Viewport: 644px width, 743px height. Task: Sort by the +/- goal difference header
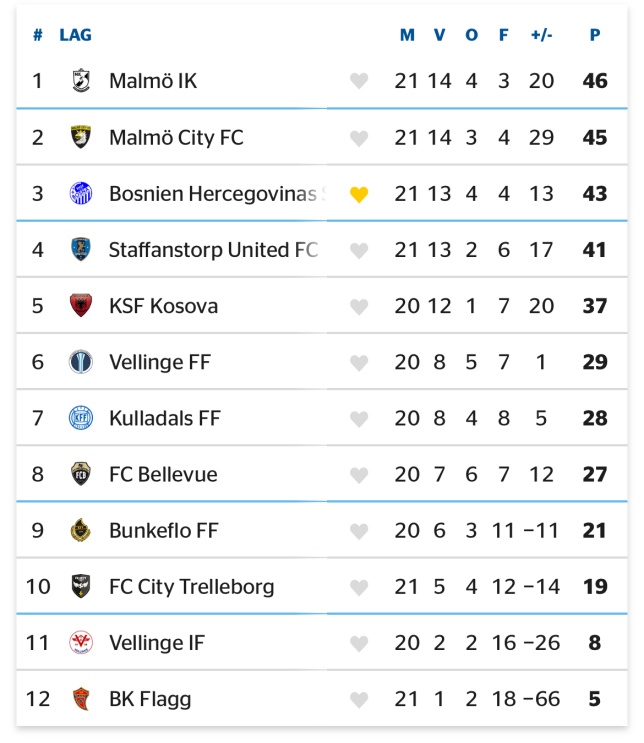click(541, 35)
